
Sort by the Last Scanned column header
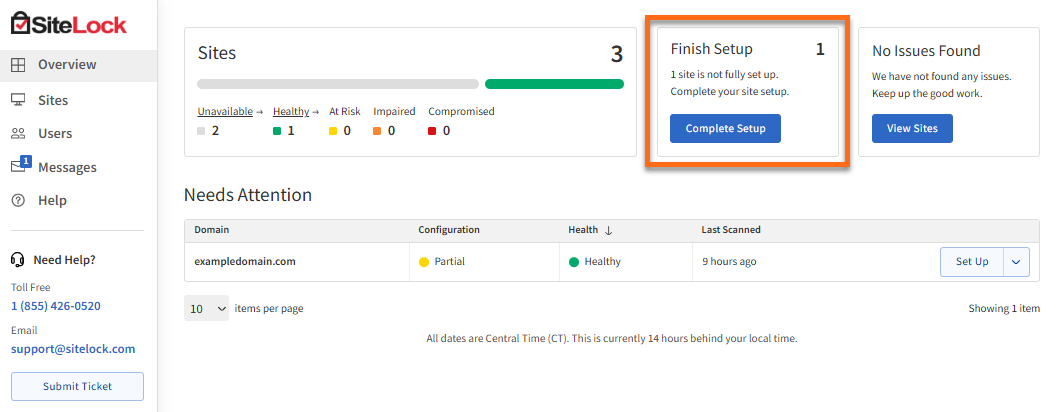pyautogui.click(x=731, y=230)
